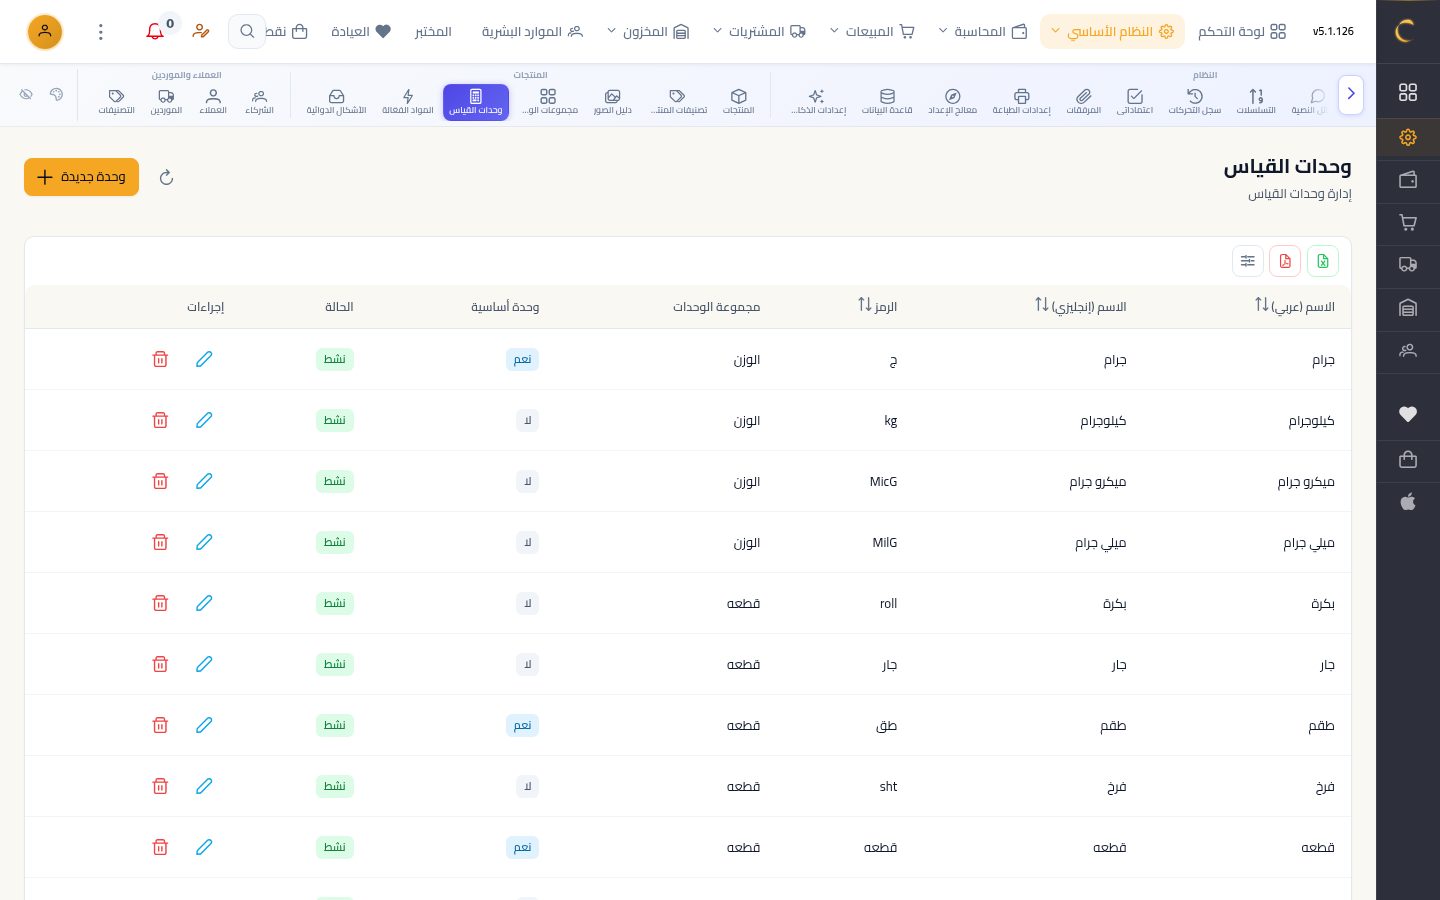Expand the المبيعات menu

pyautogui.click(x=872, y=32)
